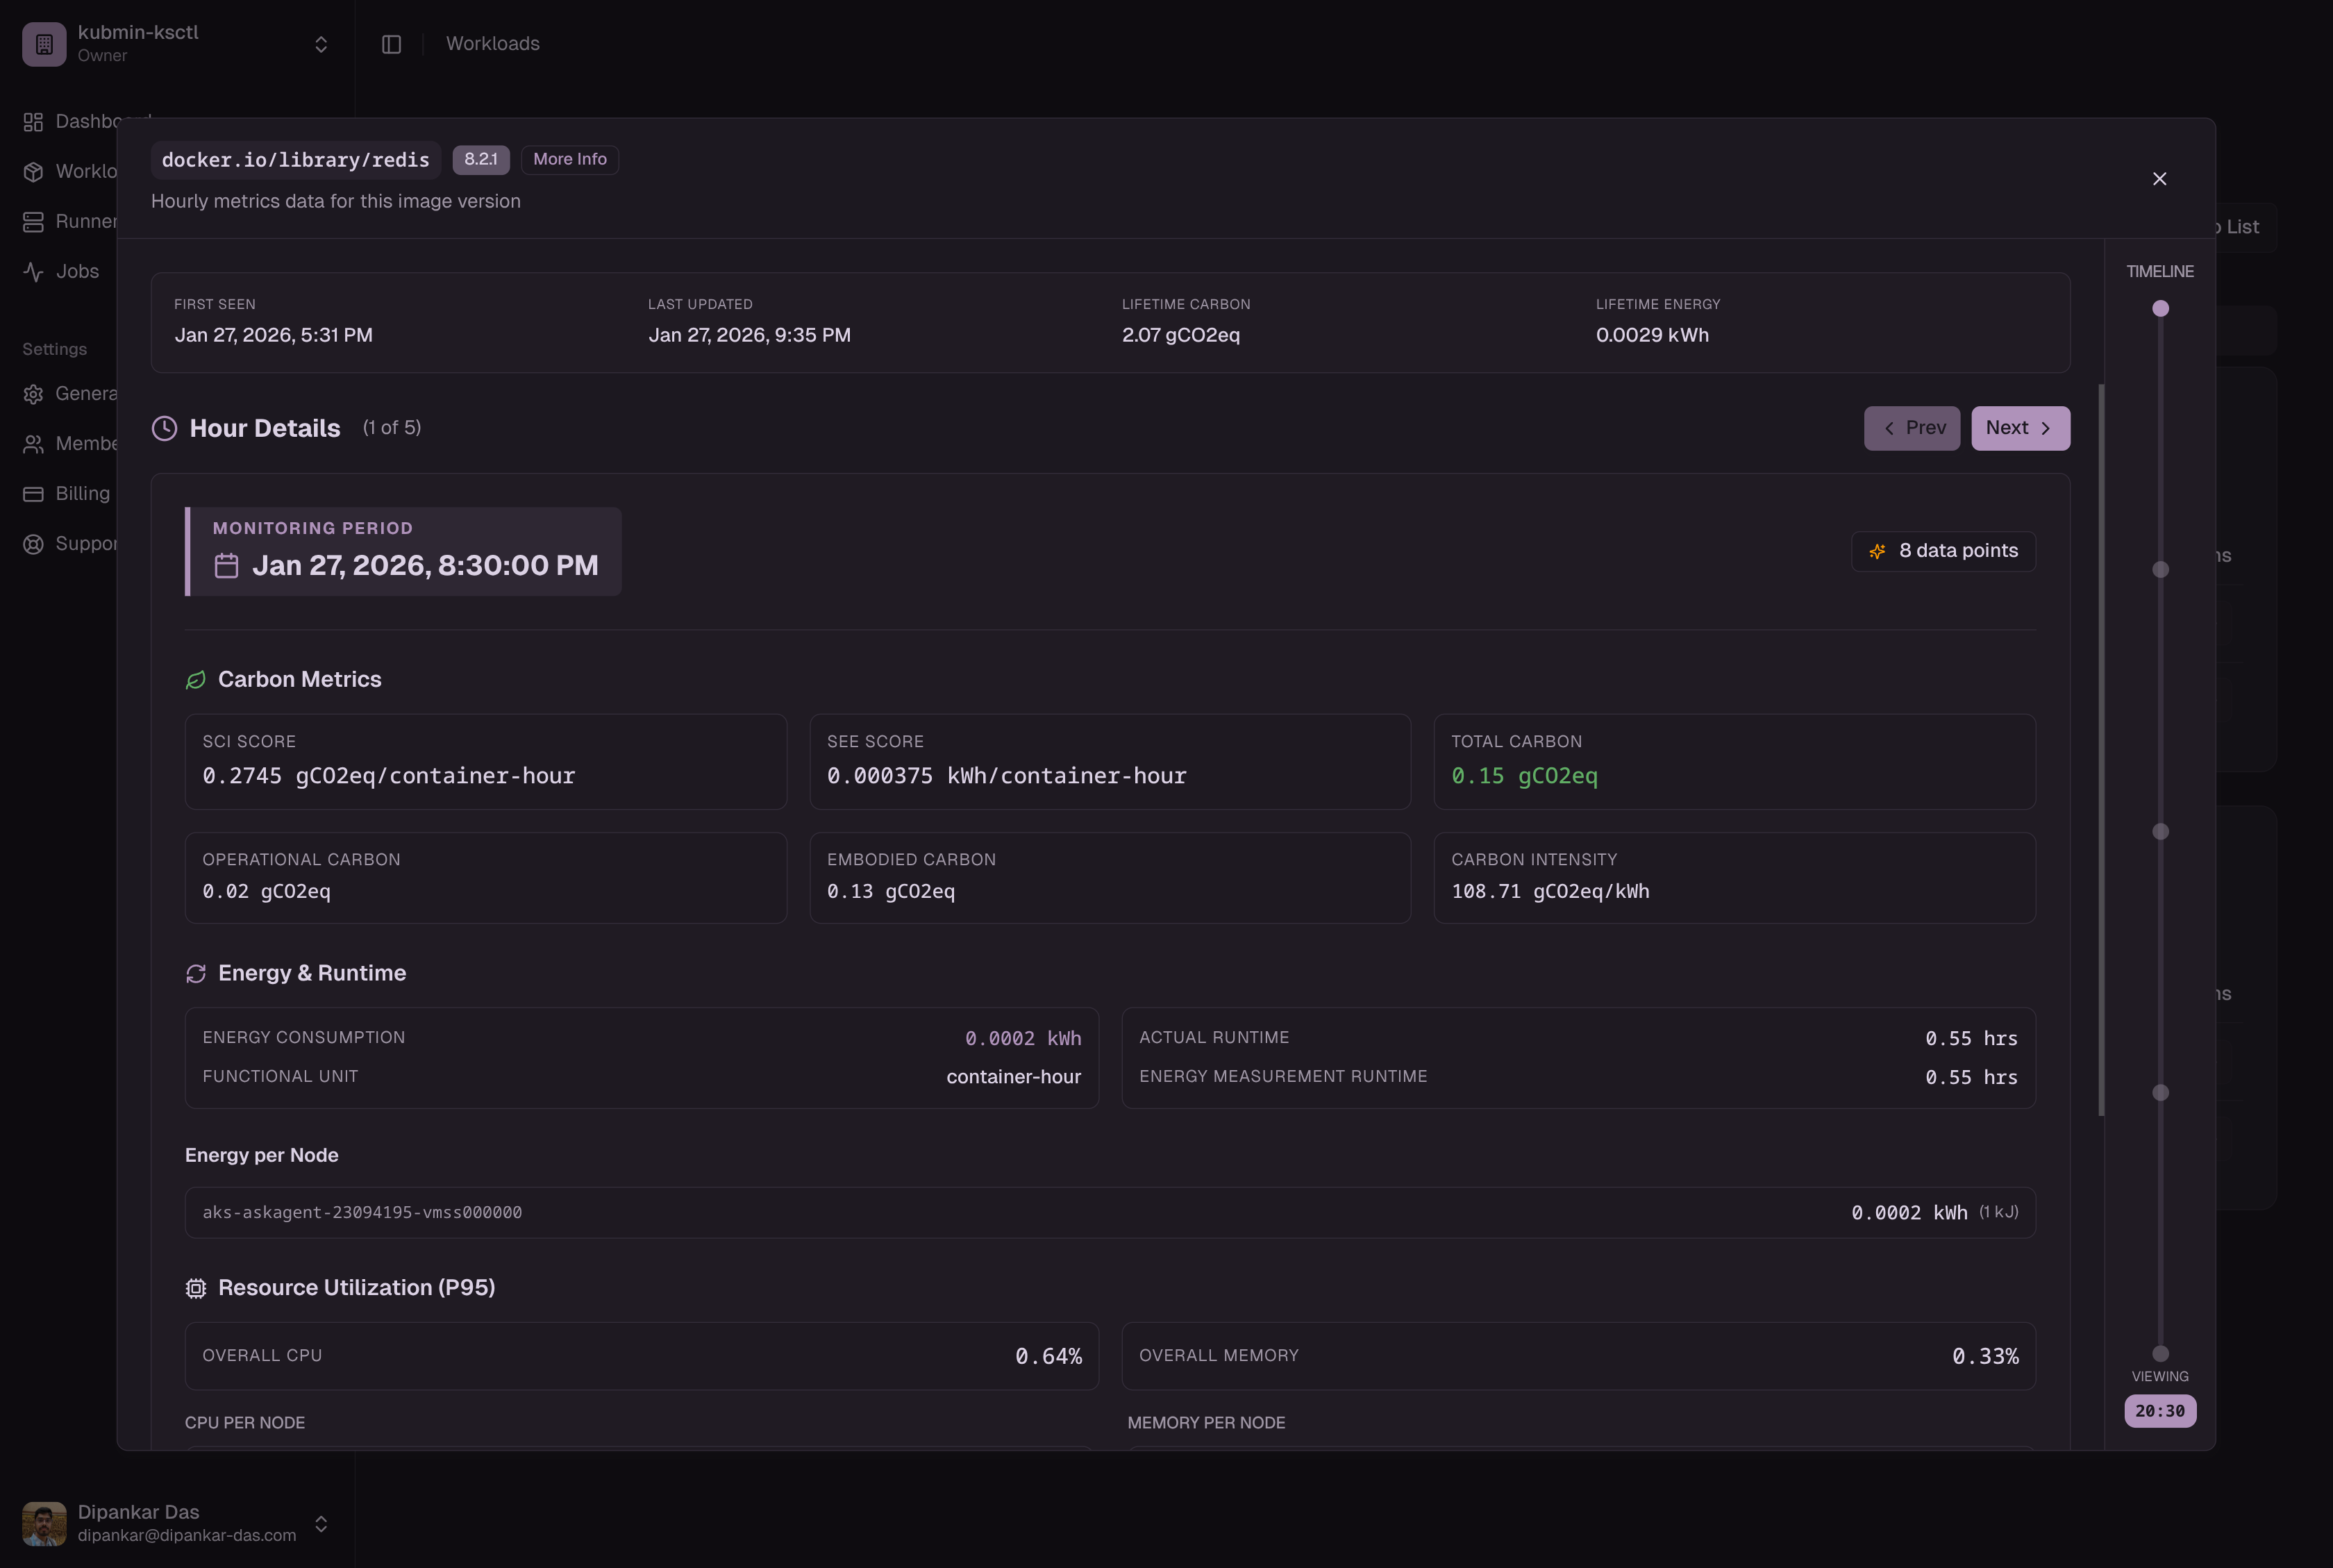This screenshot has height=1568, width=2333.
Task: Select the top timeline marker dot
Action: coord(2160,309)
